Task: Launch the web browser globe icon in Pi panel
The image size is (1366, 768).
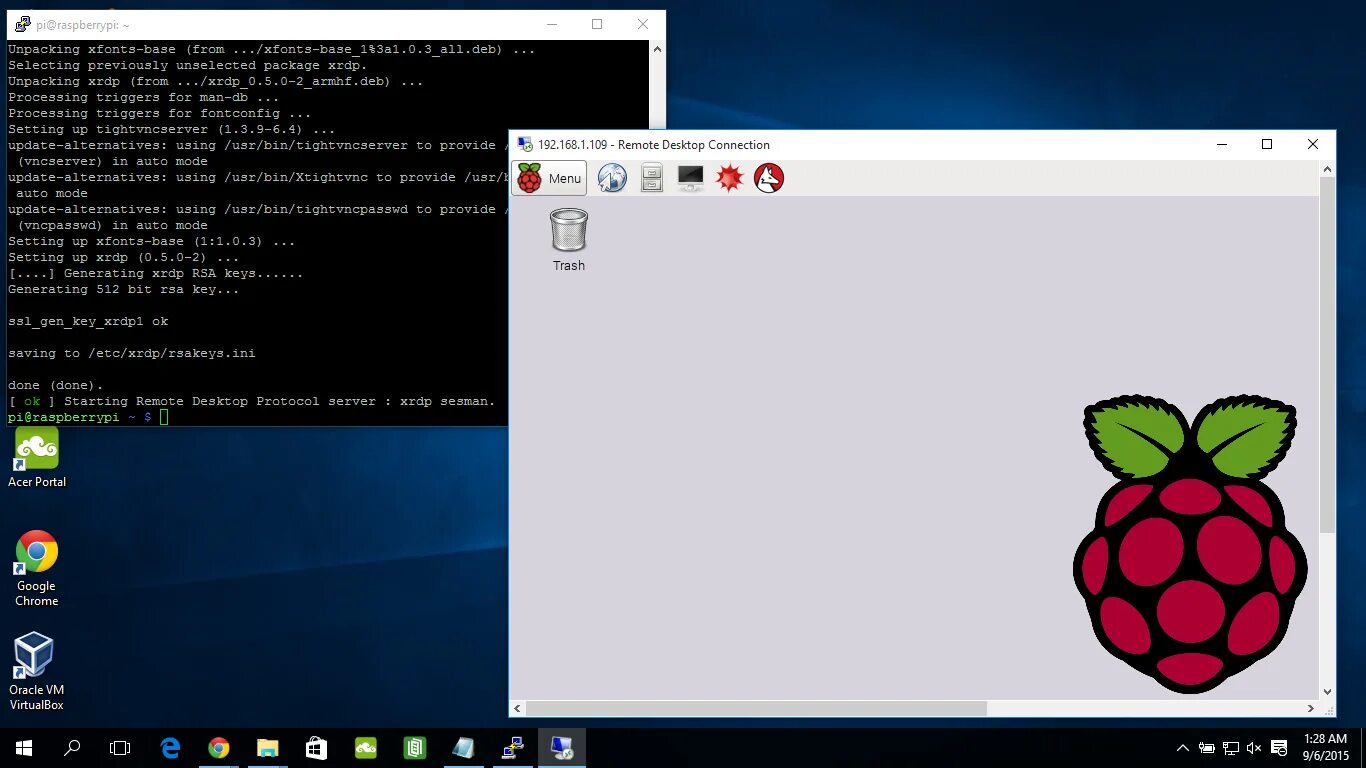Action: 612,178
